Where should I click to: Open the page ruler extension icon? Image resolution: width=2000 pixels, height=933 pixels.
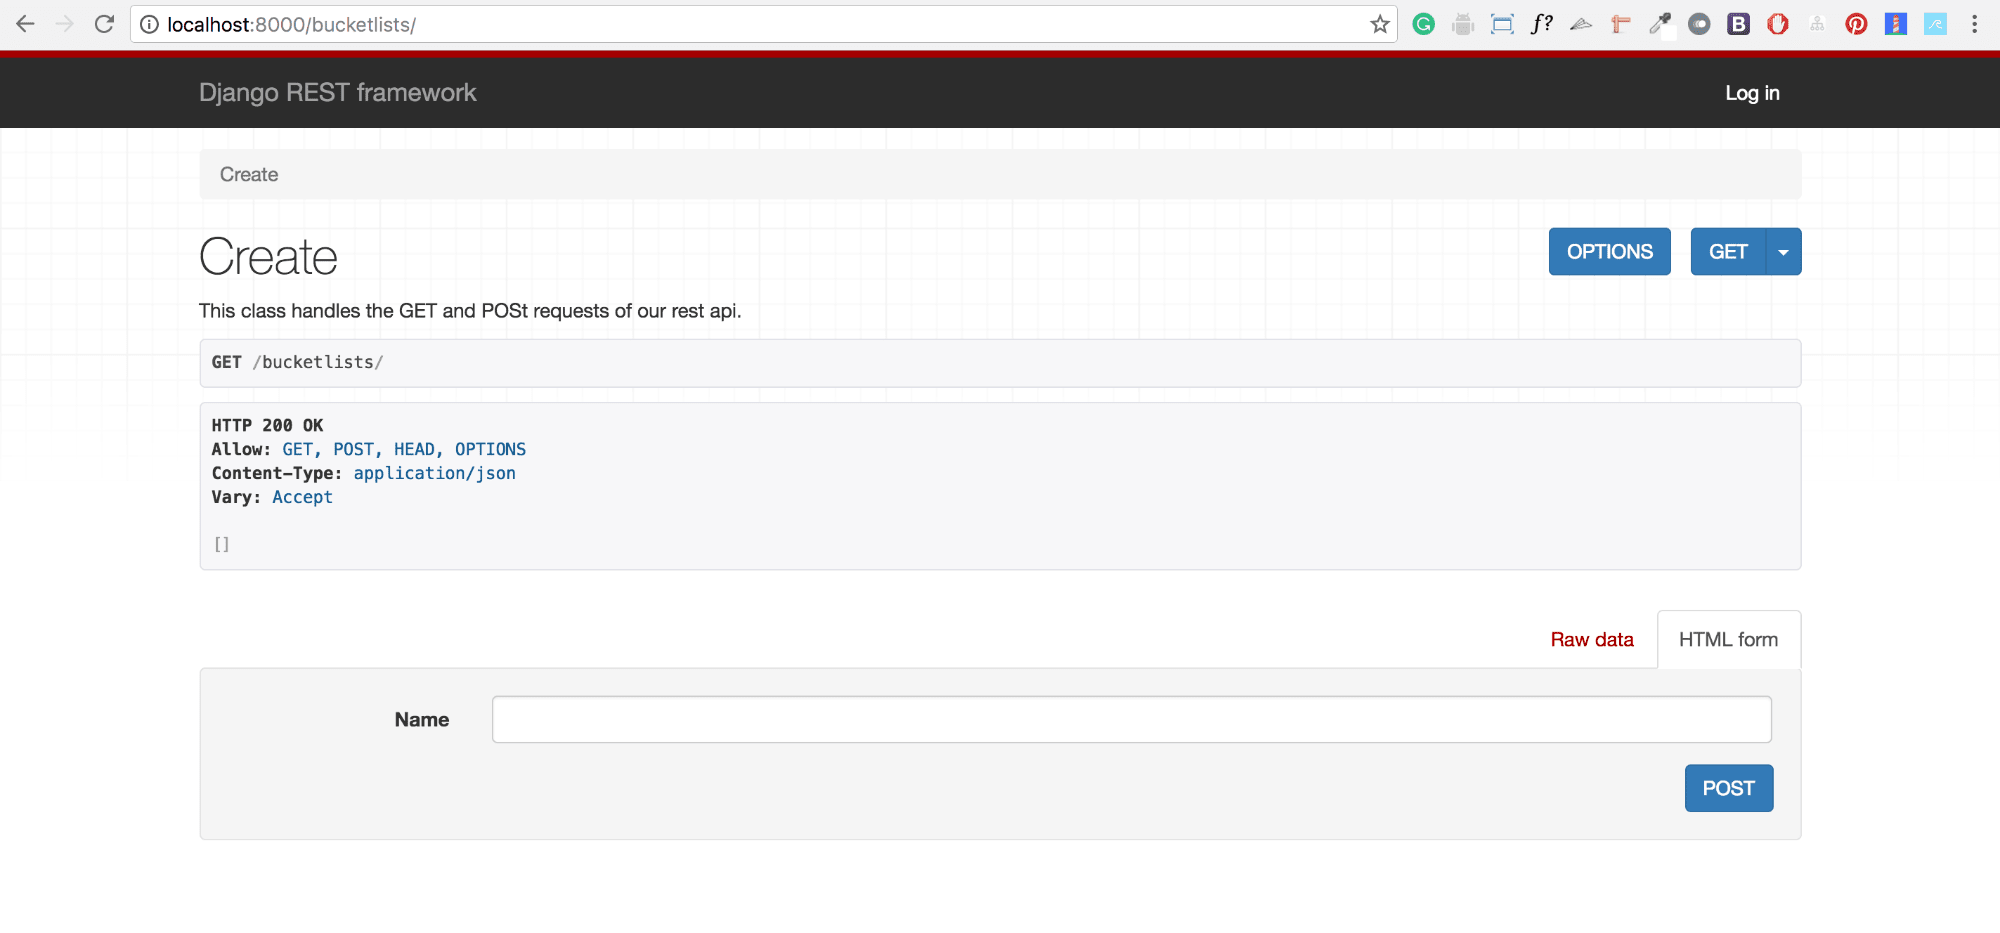(1621, 24)
